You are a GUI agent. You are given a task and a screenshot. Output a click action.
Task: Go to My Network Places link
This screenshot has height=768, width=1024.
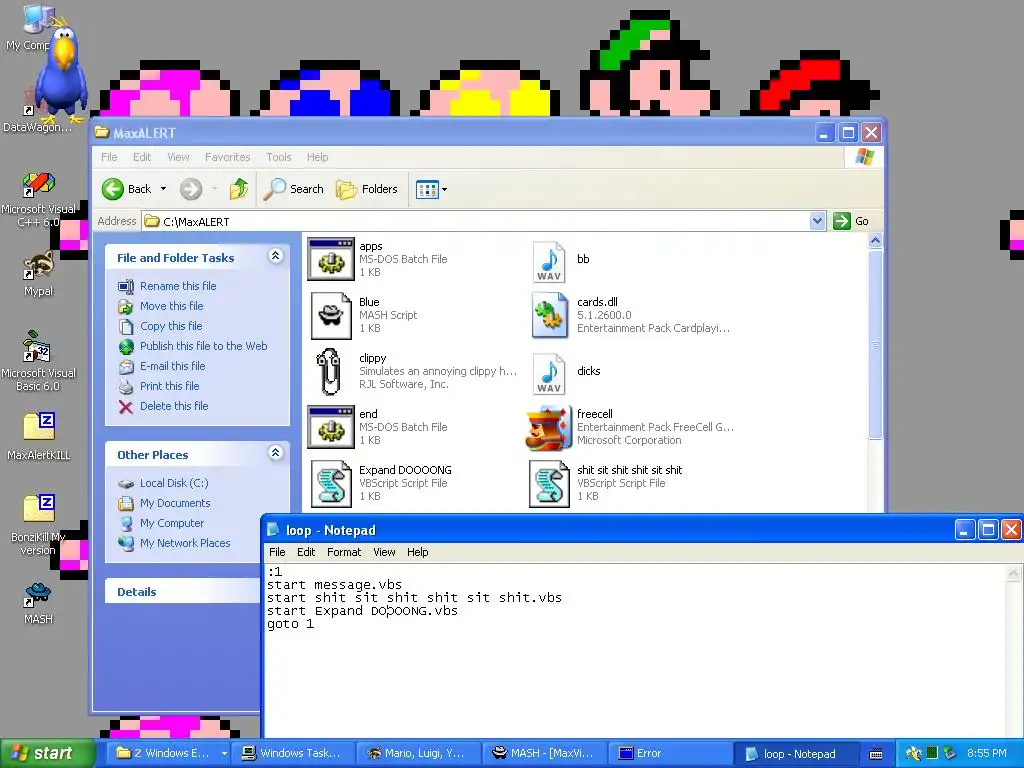click(185, 543)
